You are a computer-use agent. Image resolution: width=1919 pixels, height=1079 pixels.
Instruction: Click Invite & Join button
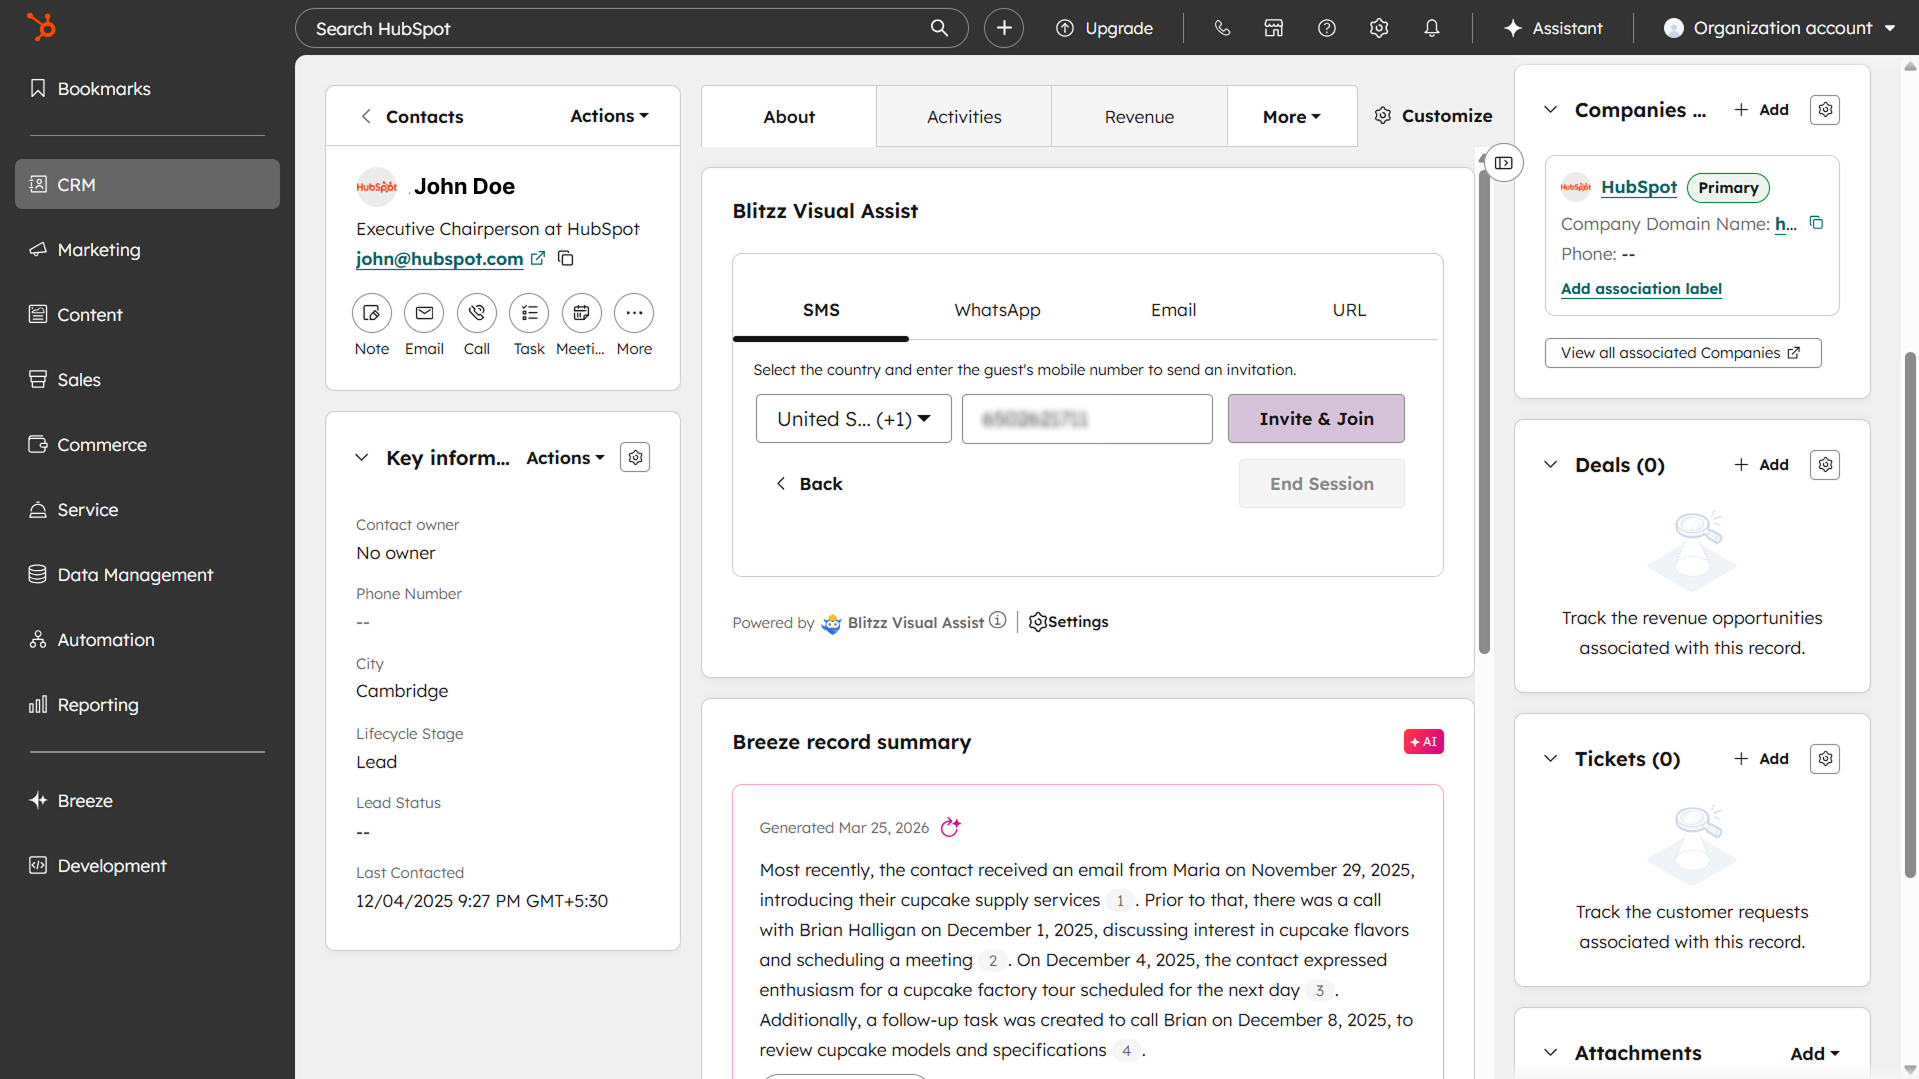(x=1316, y=419)
